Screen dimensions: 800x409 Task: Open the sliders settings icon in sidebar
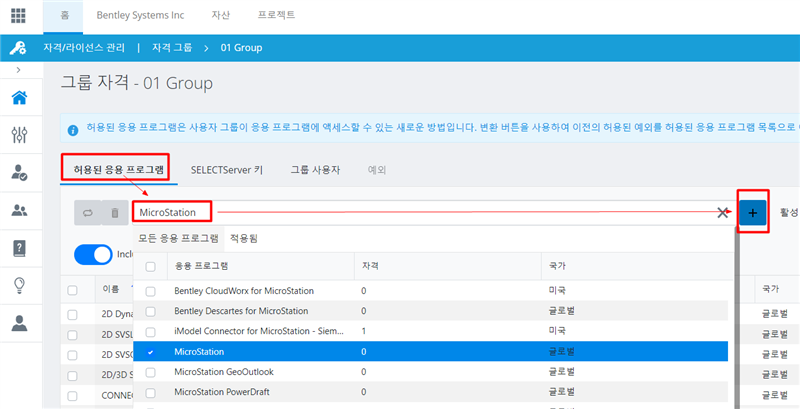pyautogui.click(x=19, y=135)
